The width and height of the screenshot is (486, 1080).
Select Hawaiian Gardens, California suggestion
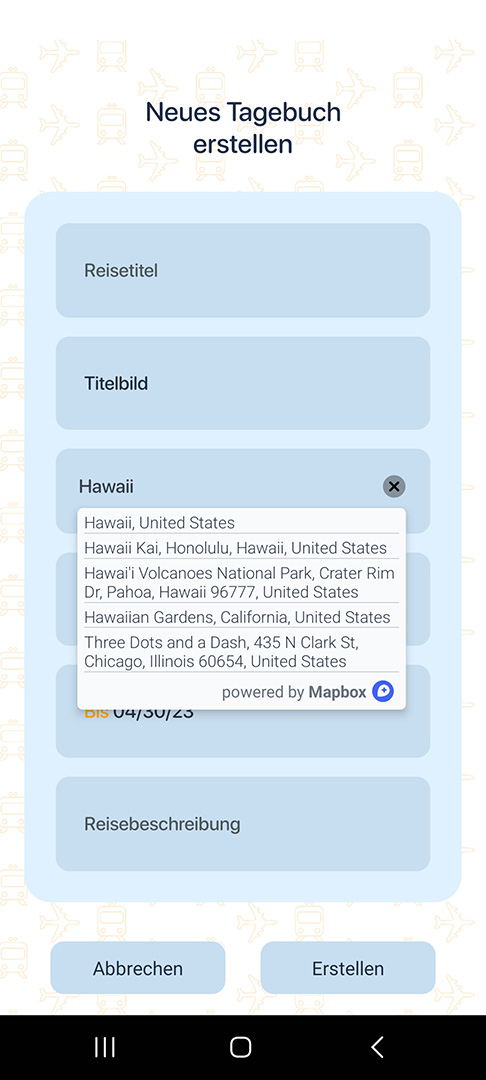241,616
